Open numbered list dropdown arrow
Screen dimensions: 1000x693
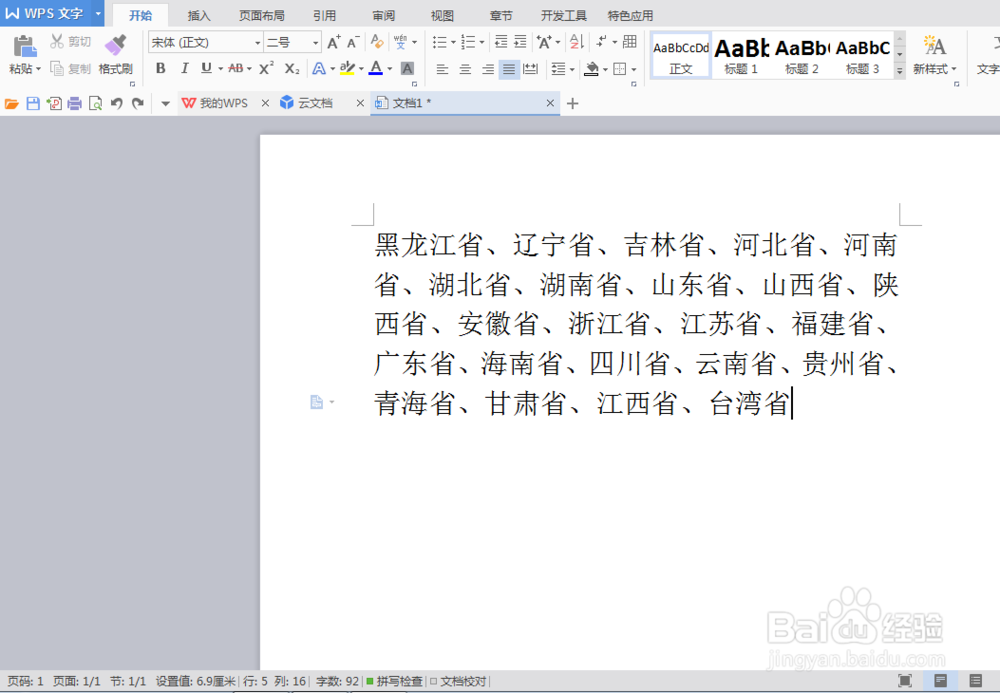click(482, 43)
